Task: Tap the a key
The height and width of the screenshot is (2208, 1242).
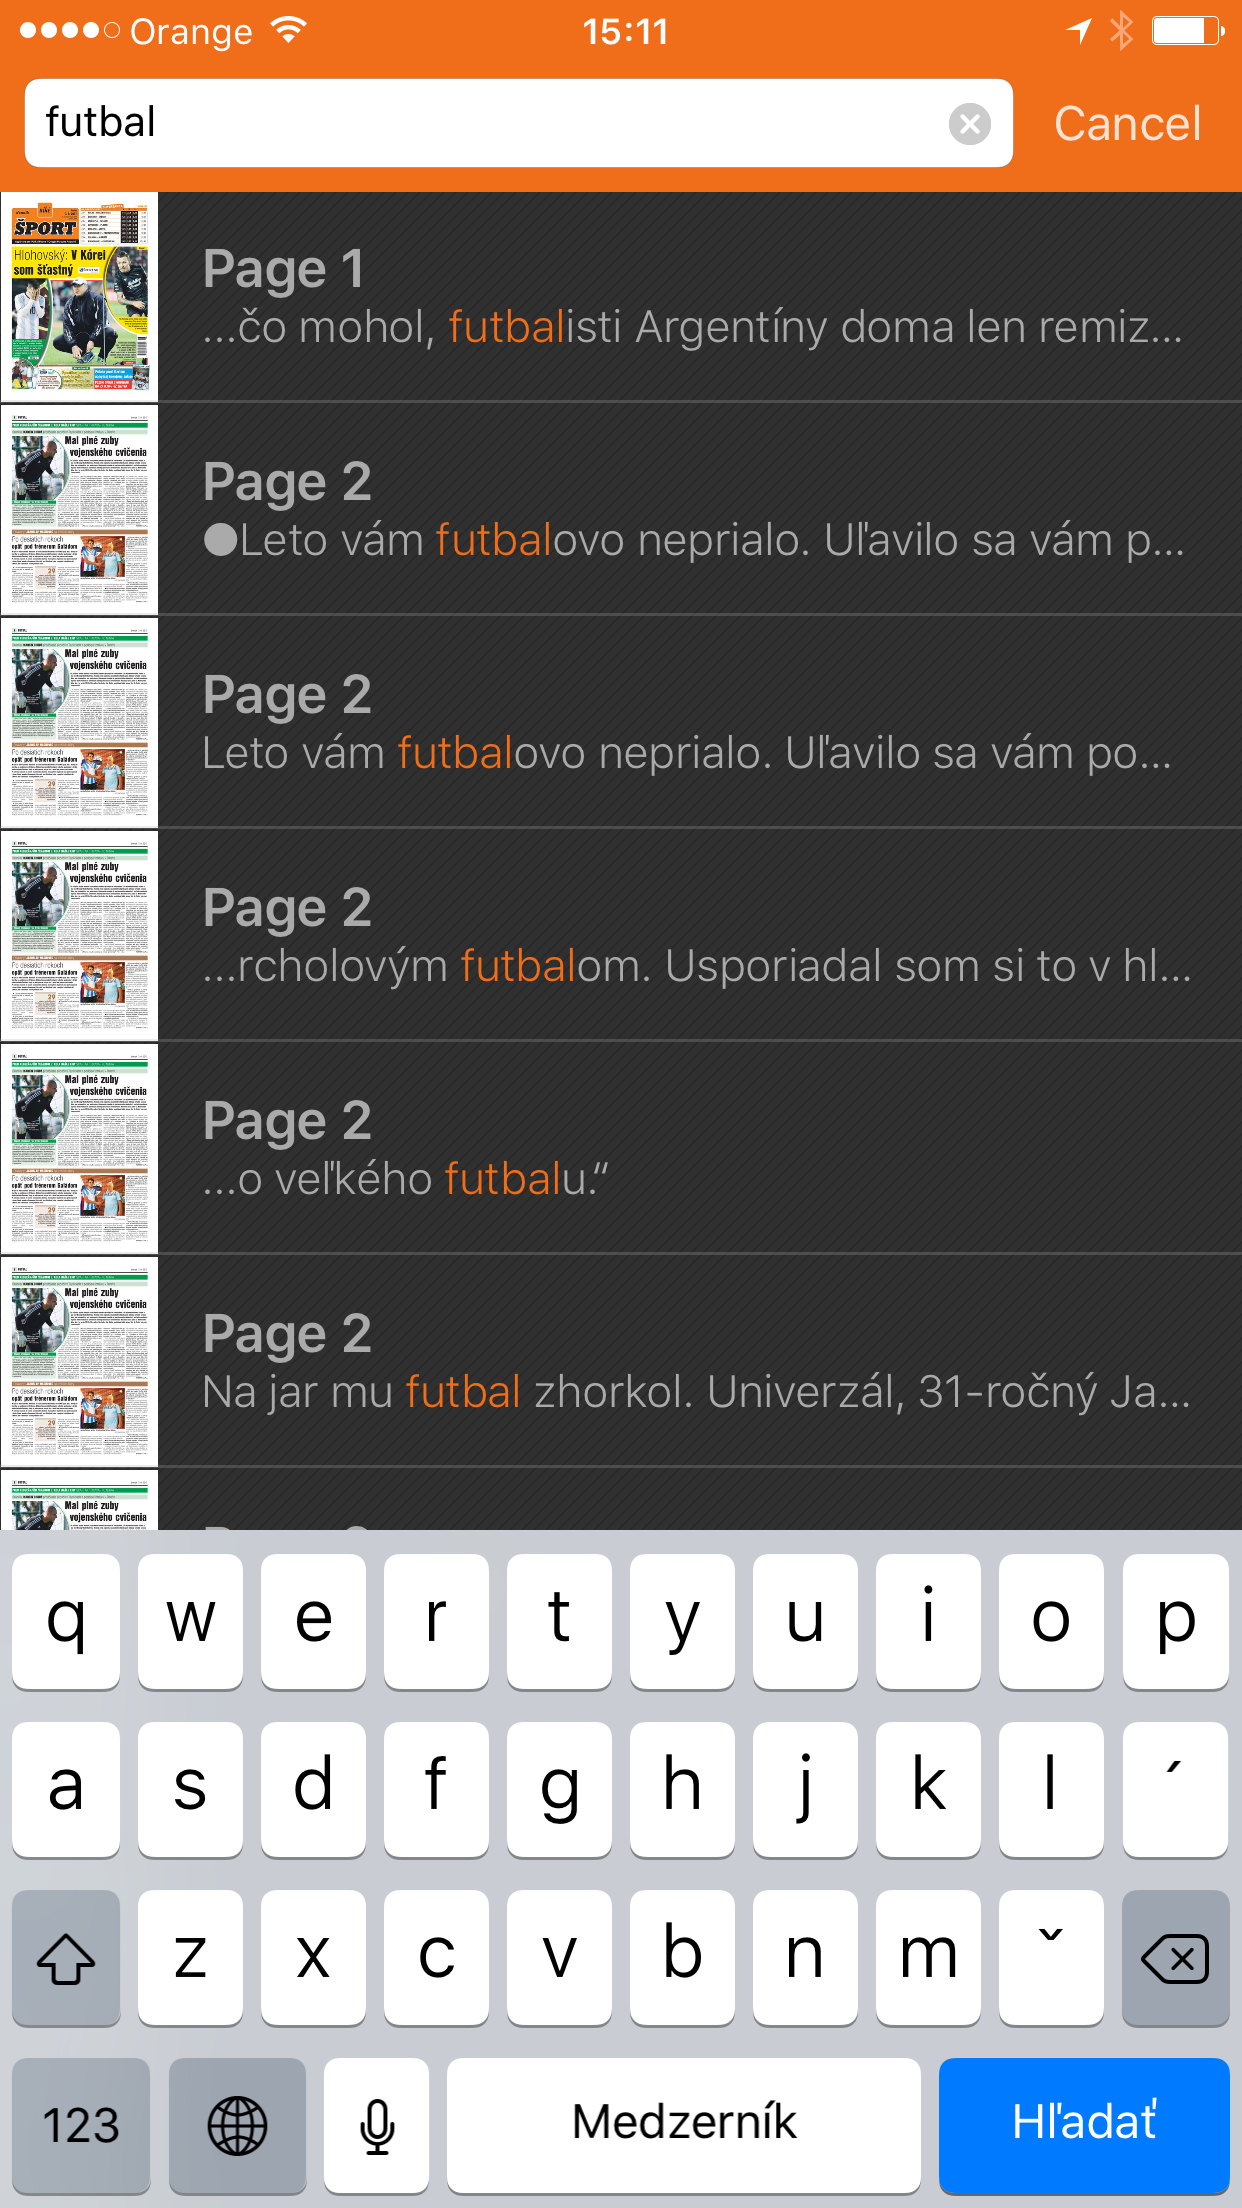Action: coord(66,1789)
